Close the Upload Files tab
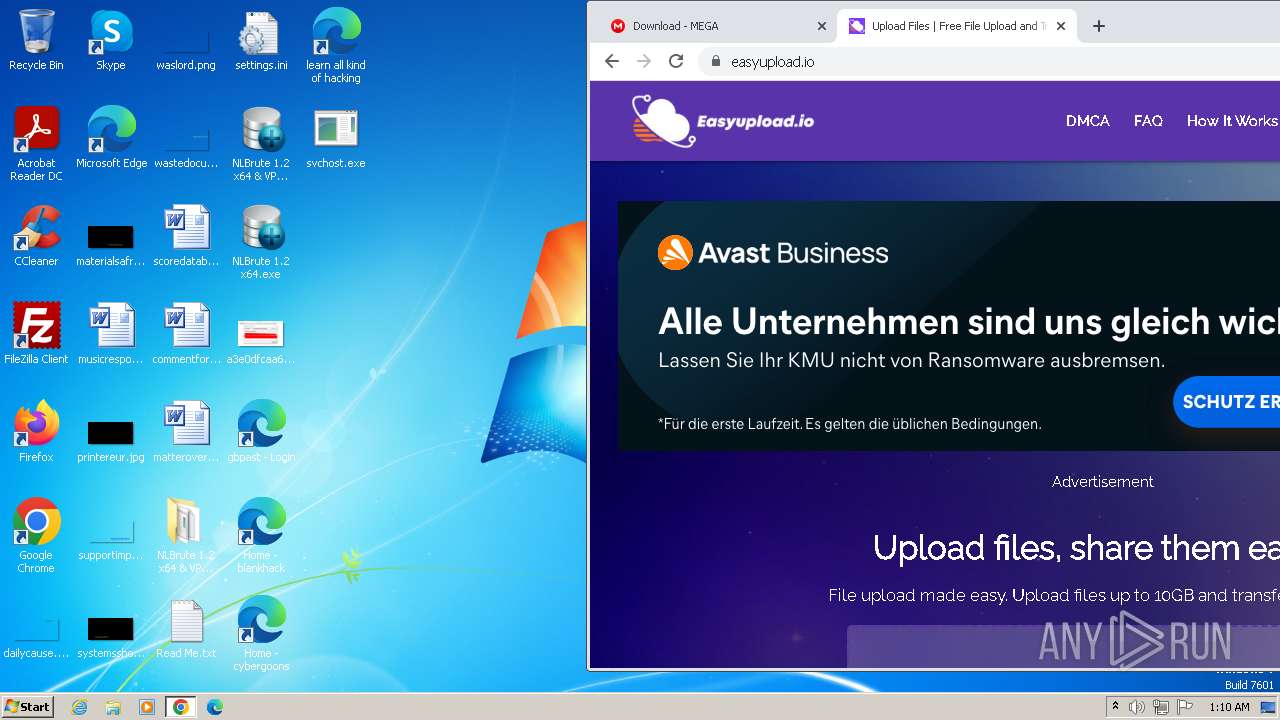The image size is (1280, 720). coord(1060,26)
